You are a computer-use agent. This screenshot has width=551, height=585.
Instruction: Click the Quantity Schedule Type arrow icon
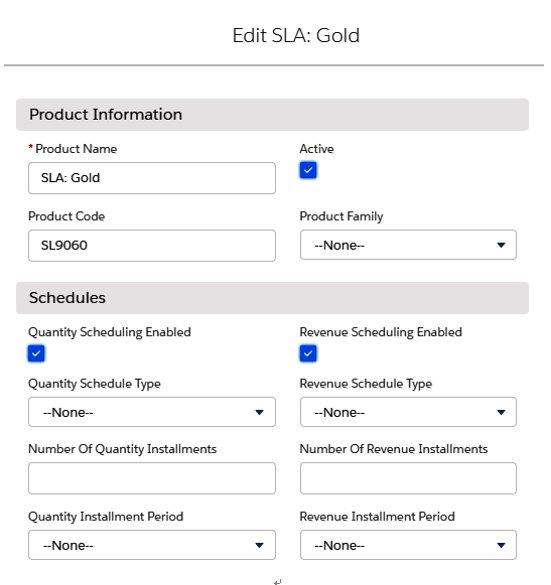[x=259, y=412]
